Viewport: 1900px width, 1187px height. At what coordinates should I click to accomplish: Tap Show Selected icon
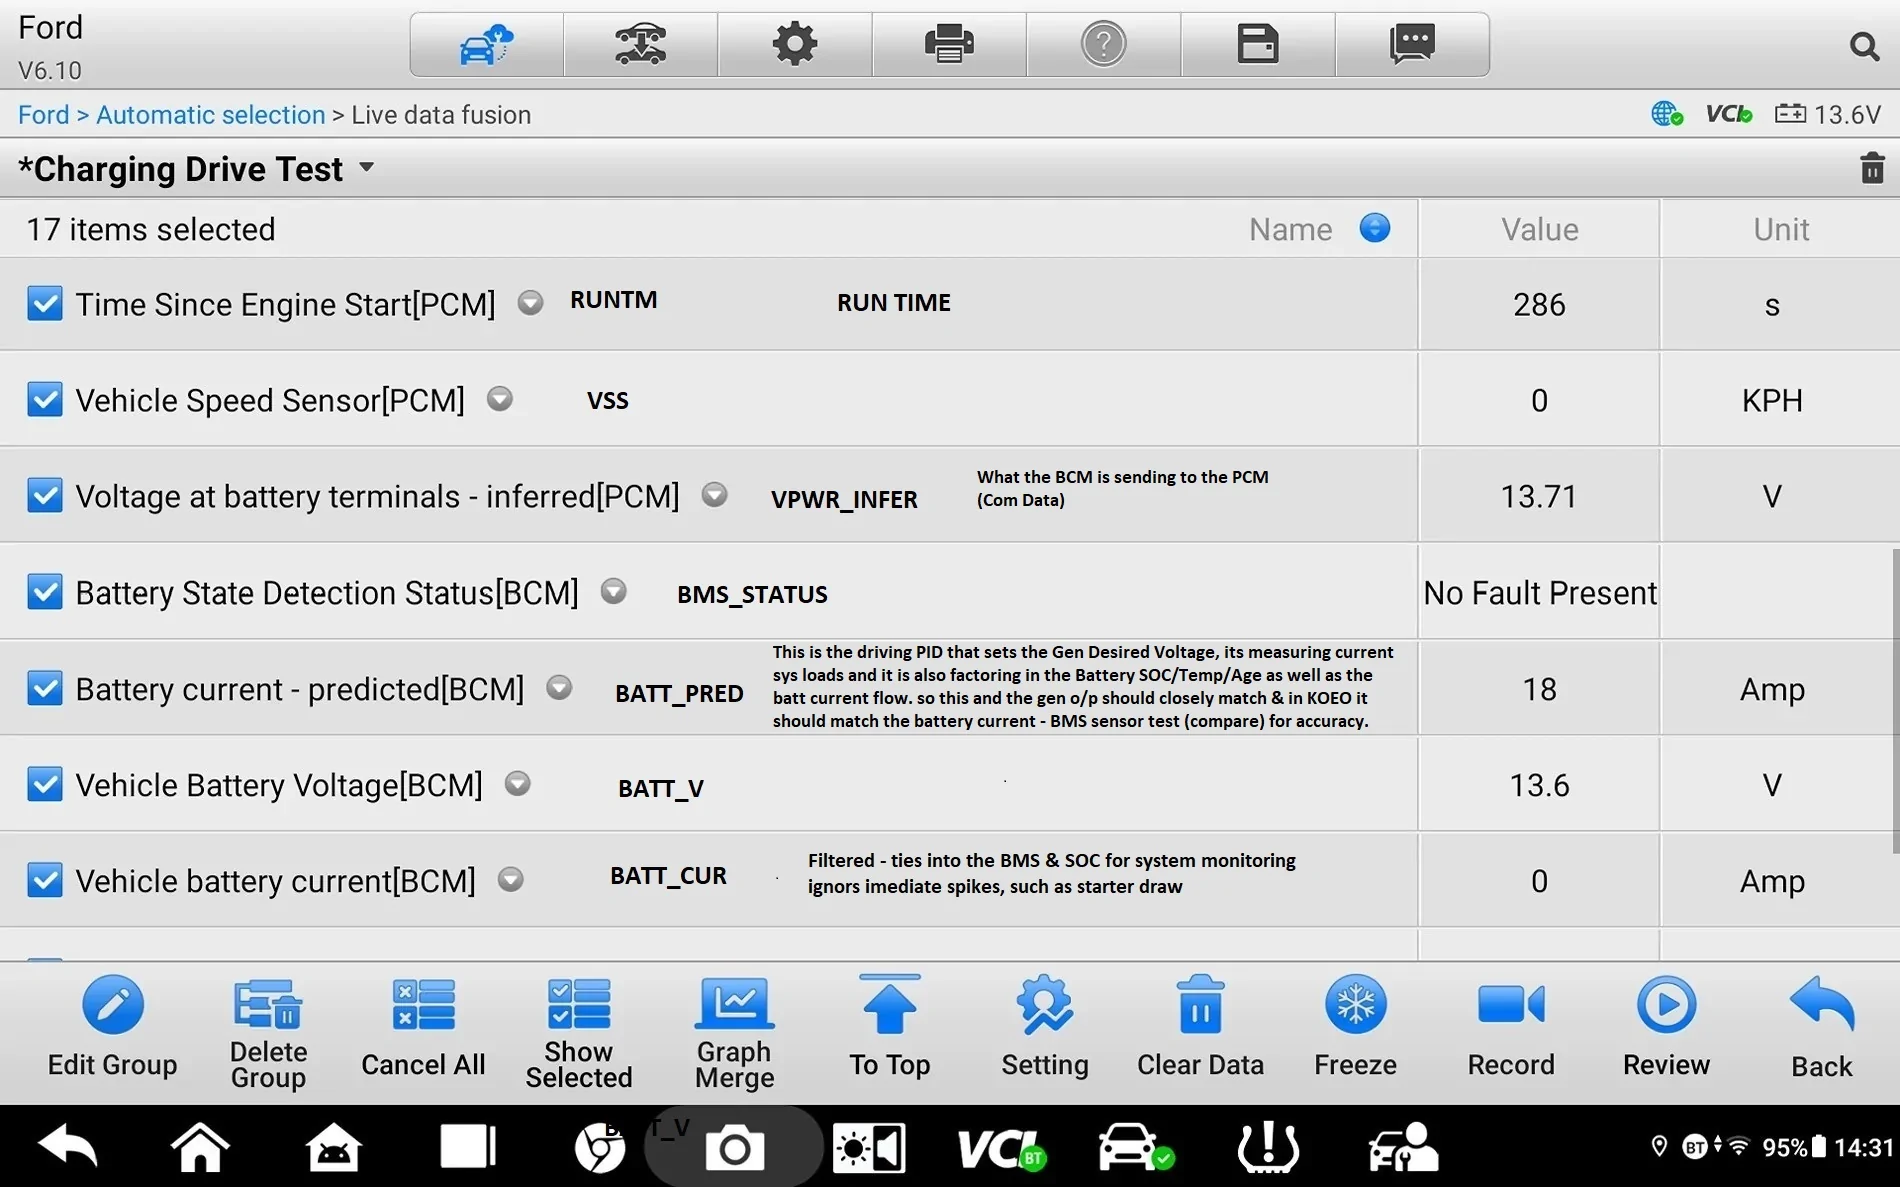click(579, 1004)
